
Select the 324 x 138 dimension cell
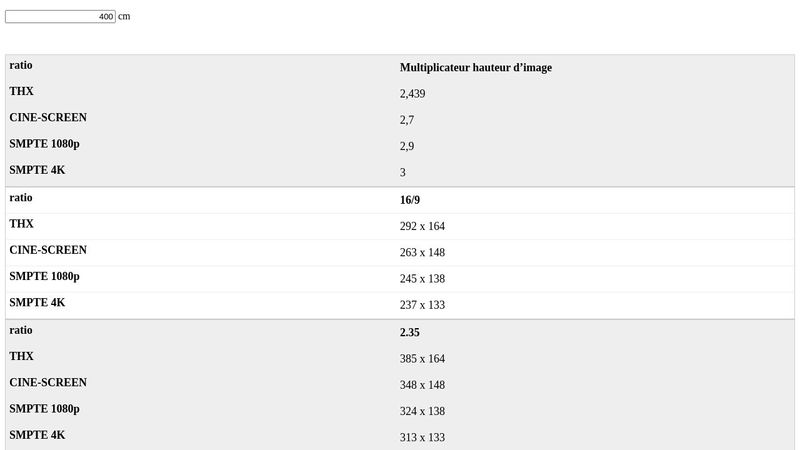pyautogui.click(x=422, y=411)
